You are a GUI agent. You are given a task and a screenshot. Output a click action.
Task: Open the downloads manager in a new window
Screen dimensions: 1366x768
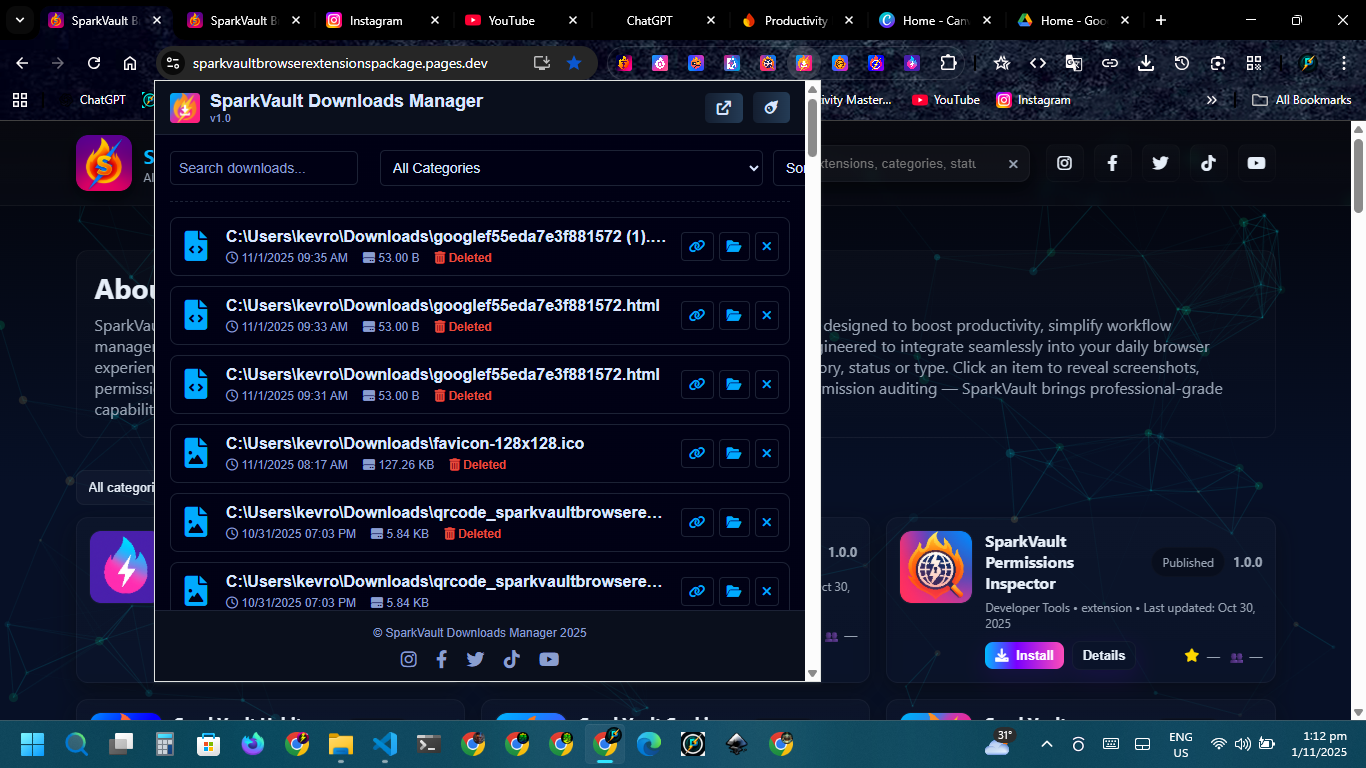pos(723,108)
